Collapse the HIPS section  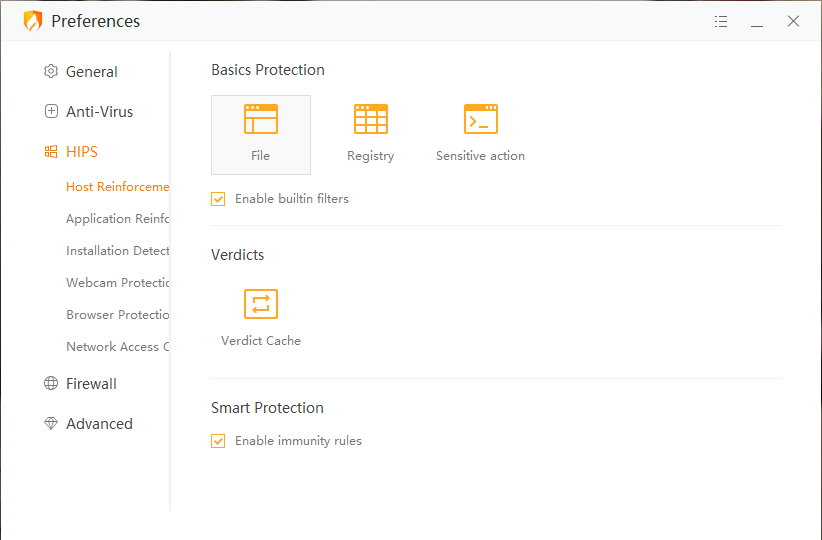click(x=82, y=152)
